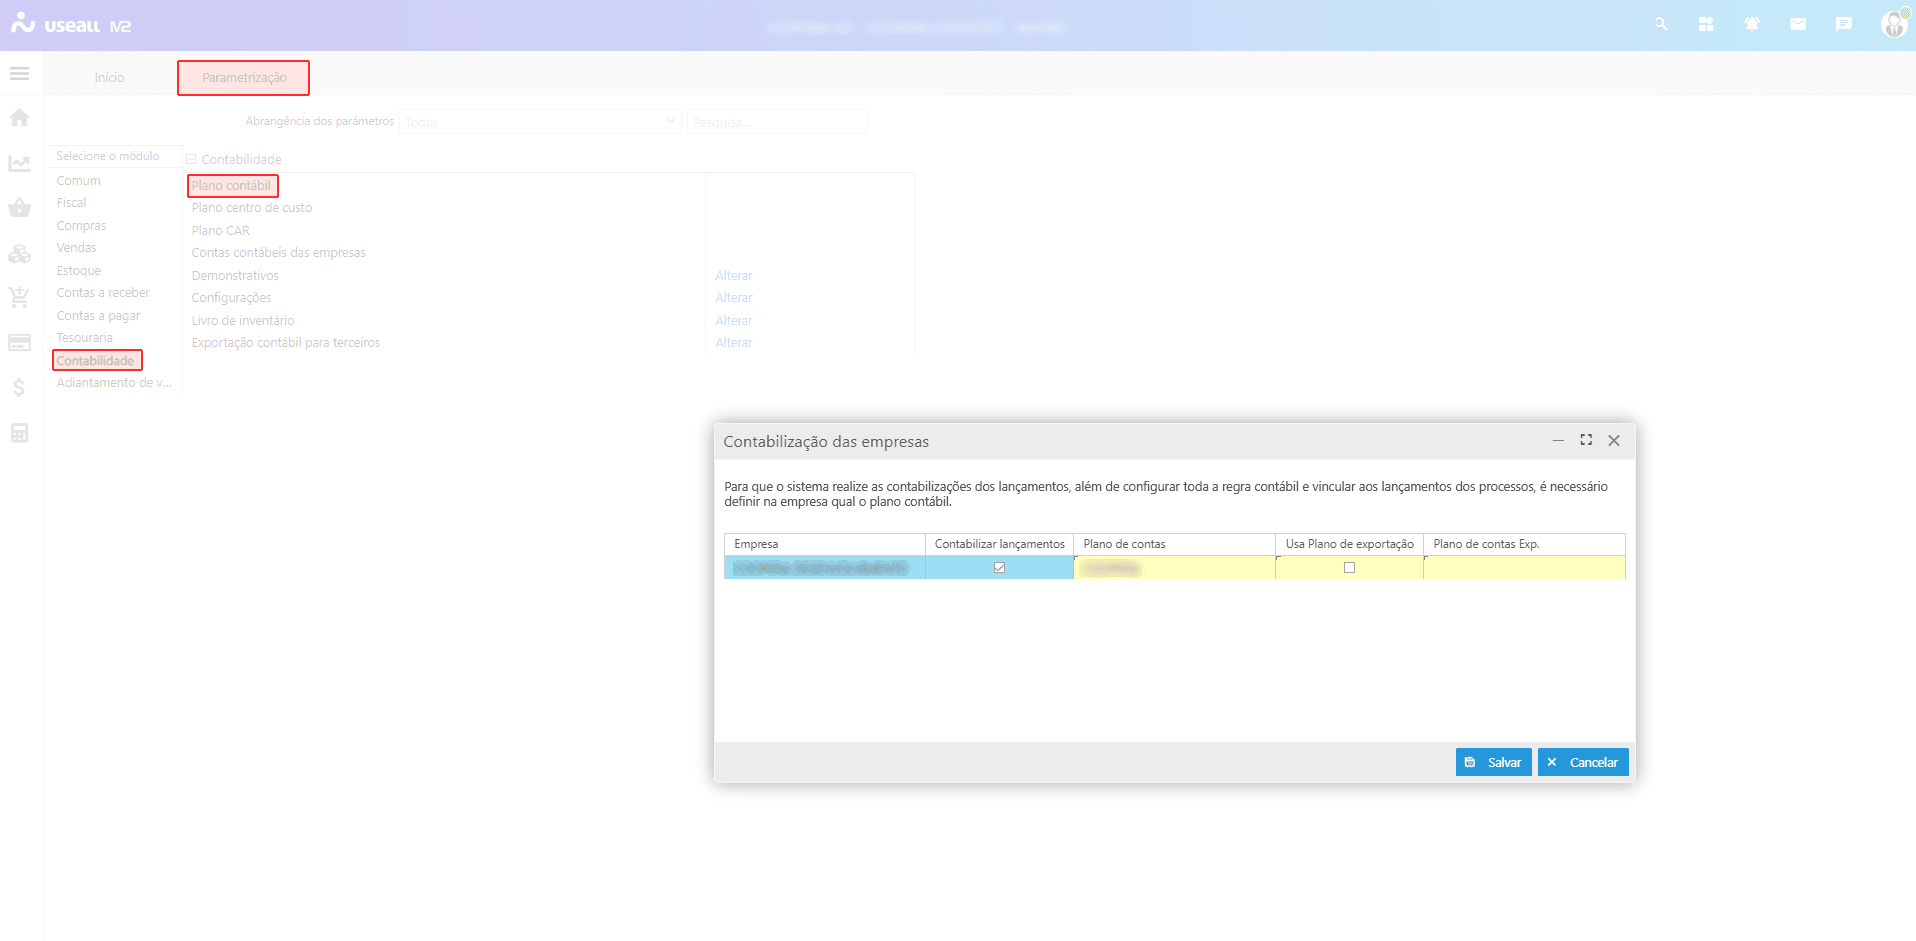The image size is (1916, 941).
Task: Open the notifications bell in the header
Action: (x=1752, y=24)
